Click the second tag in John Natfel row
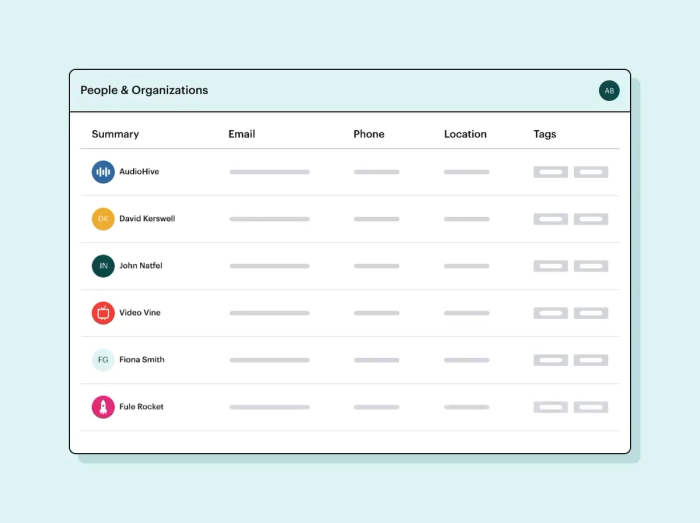This screenshot has width=700, height=523. click(591, 266)
